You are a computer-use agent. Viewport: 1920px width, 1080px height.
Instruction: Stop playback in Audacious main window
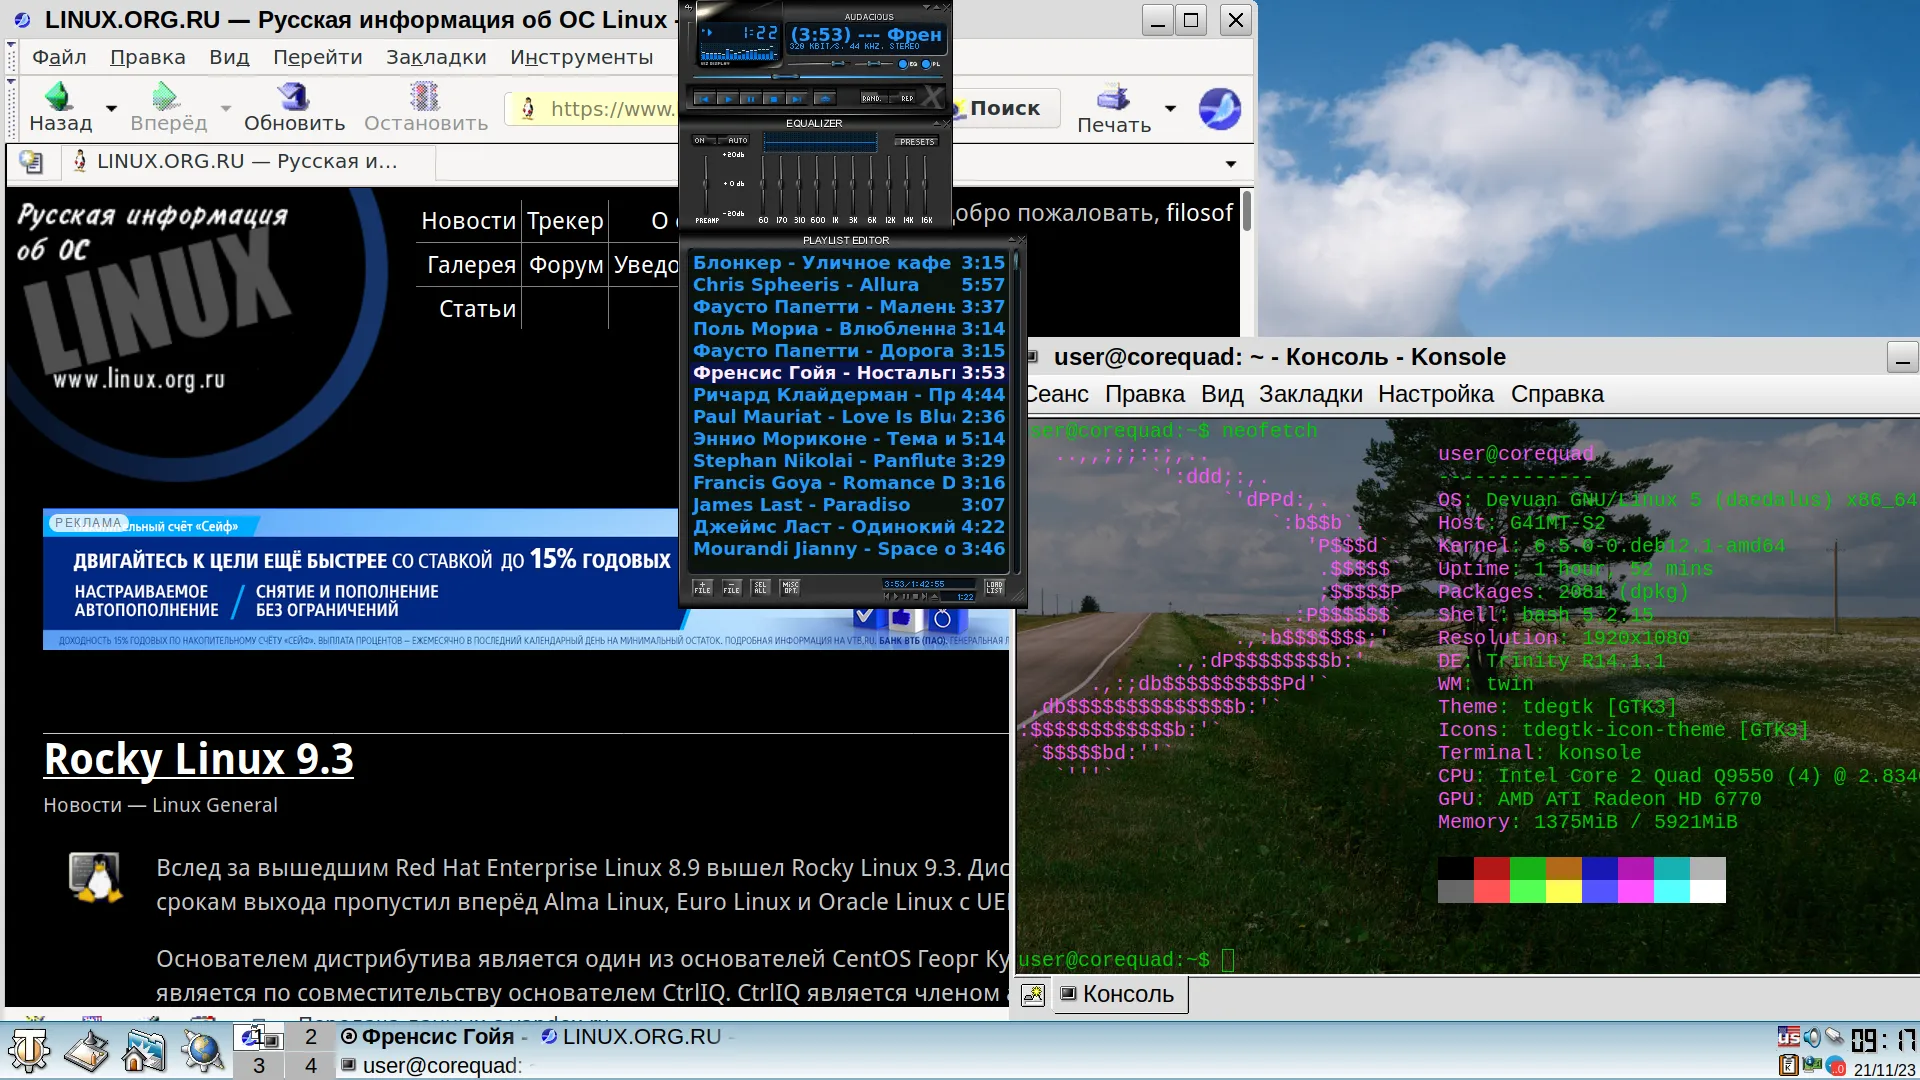pos(774,99)
